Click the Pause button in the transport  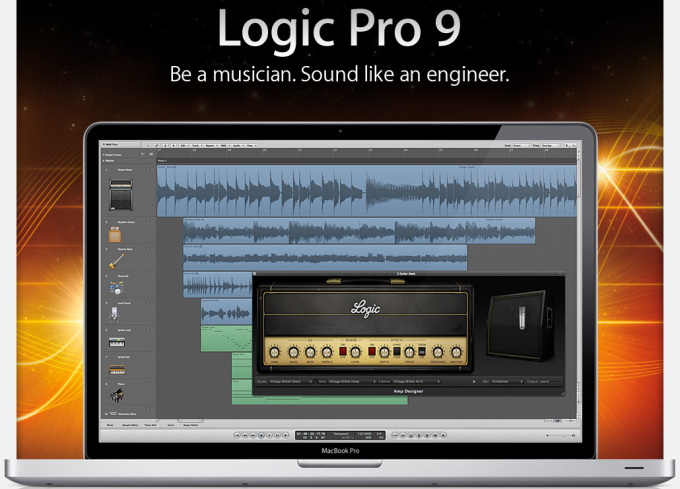pos(278,435)
